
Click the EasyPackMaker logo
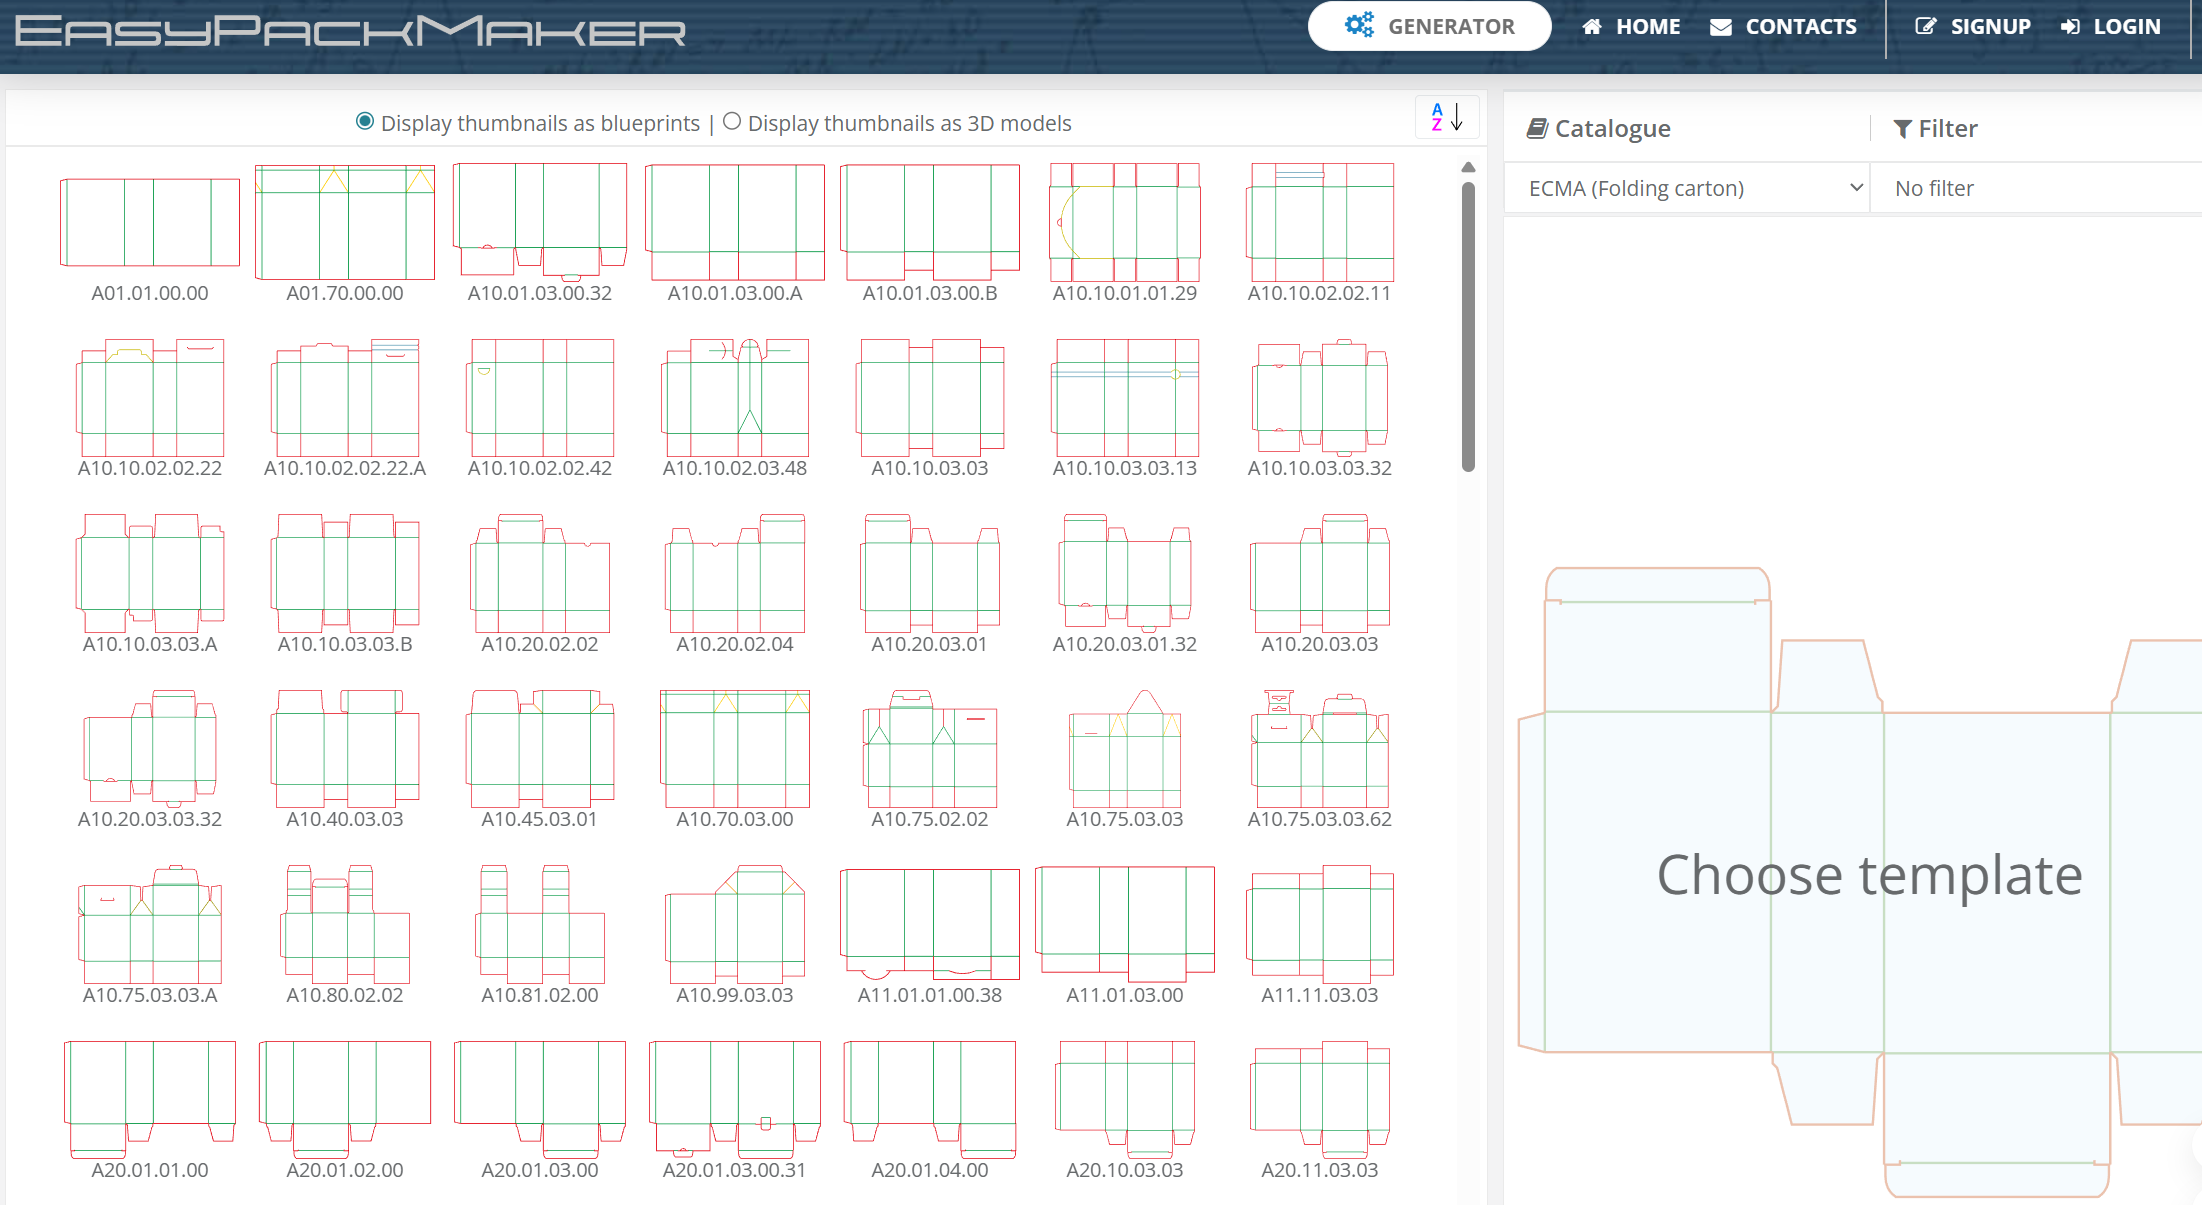coord(350,31)
